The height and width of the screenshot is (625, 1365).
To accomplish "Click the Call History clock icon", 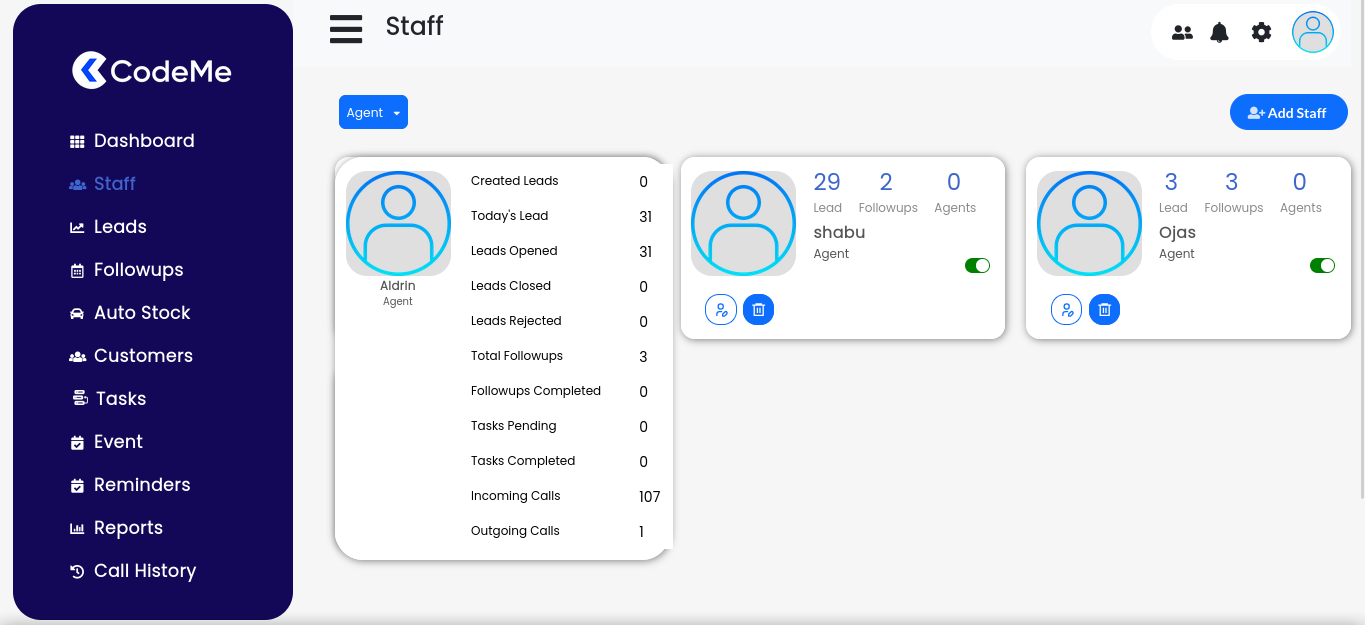I will pyautogui.click(x=77, y=572).
